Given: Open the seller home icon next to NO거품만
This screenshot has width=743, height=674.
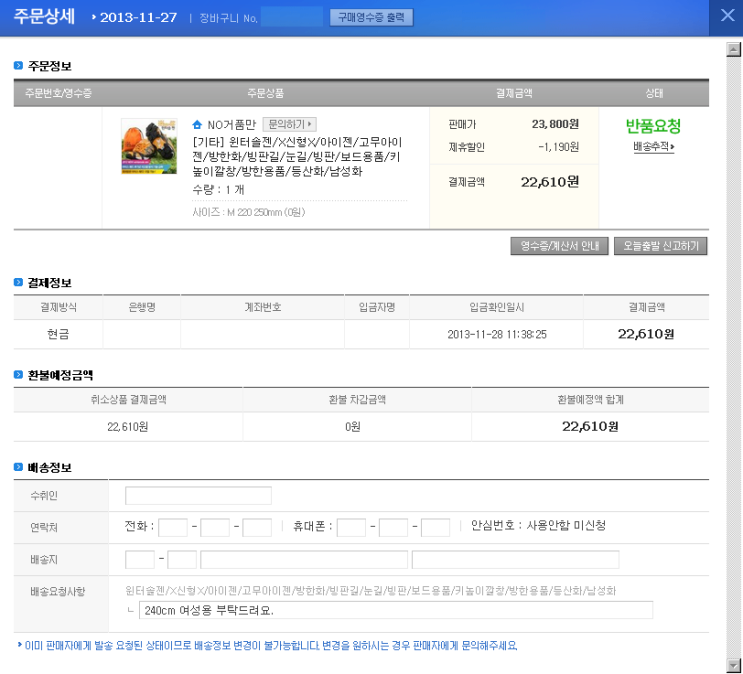Looking at the screenshot, I should coord(197,125).
